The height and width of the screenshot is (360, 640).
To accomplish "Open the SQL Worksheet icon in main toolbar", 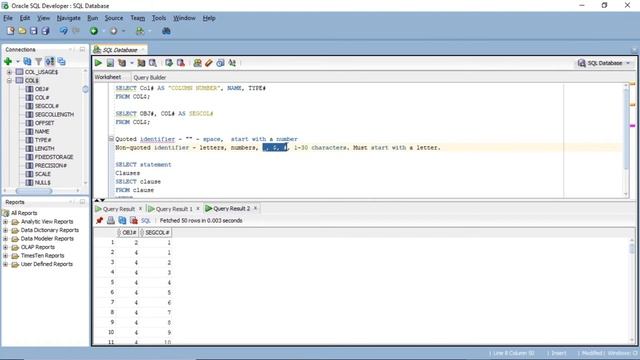I will (140, 31).
